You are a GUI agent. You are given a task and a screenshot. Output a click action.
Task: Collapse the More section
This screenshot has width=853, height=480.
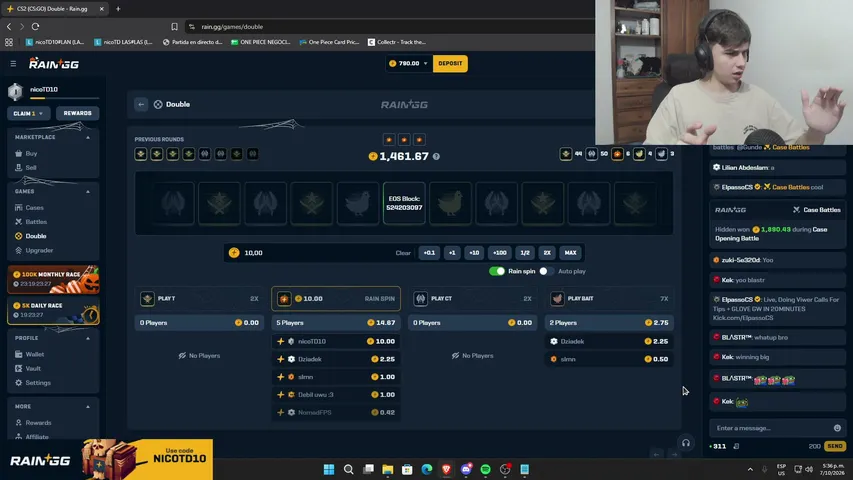coord(88,407)
